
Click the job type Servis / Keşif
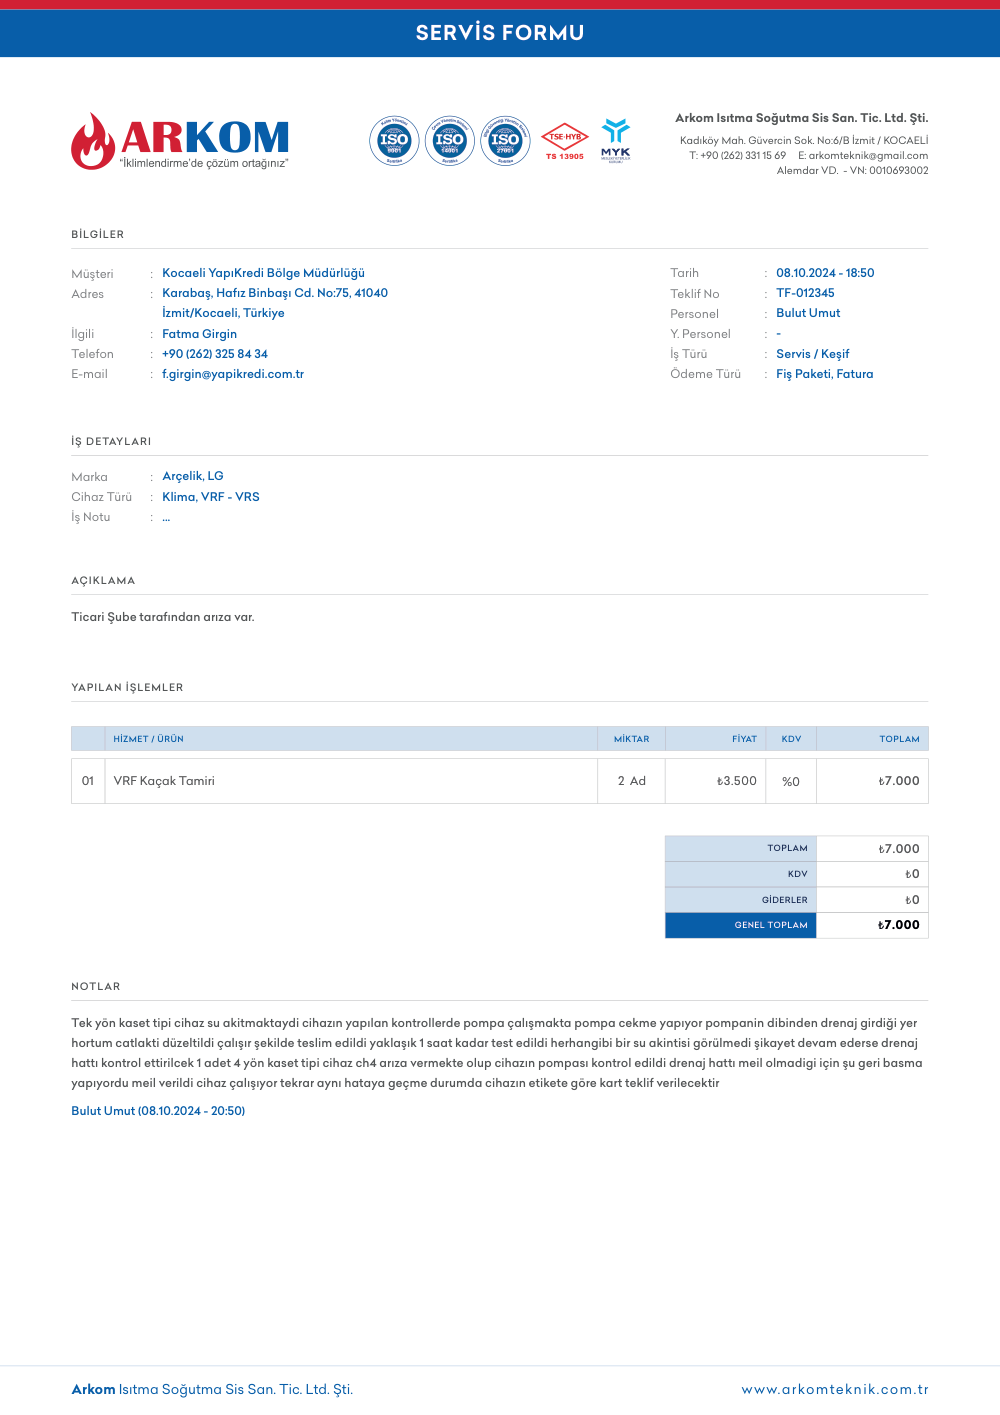coord(813,354)
